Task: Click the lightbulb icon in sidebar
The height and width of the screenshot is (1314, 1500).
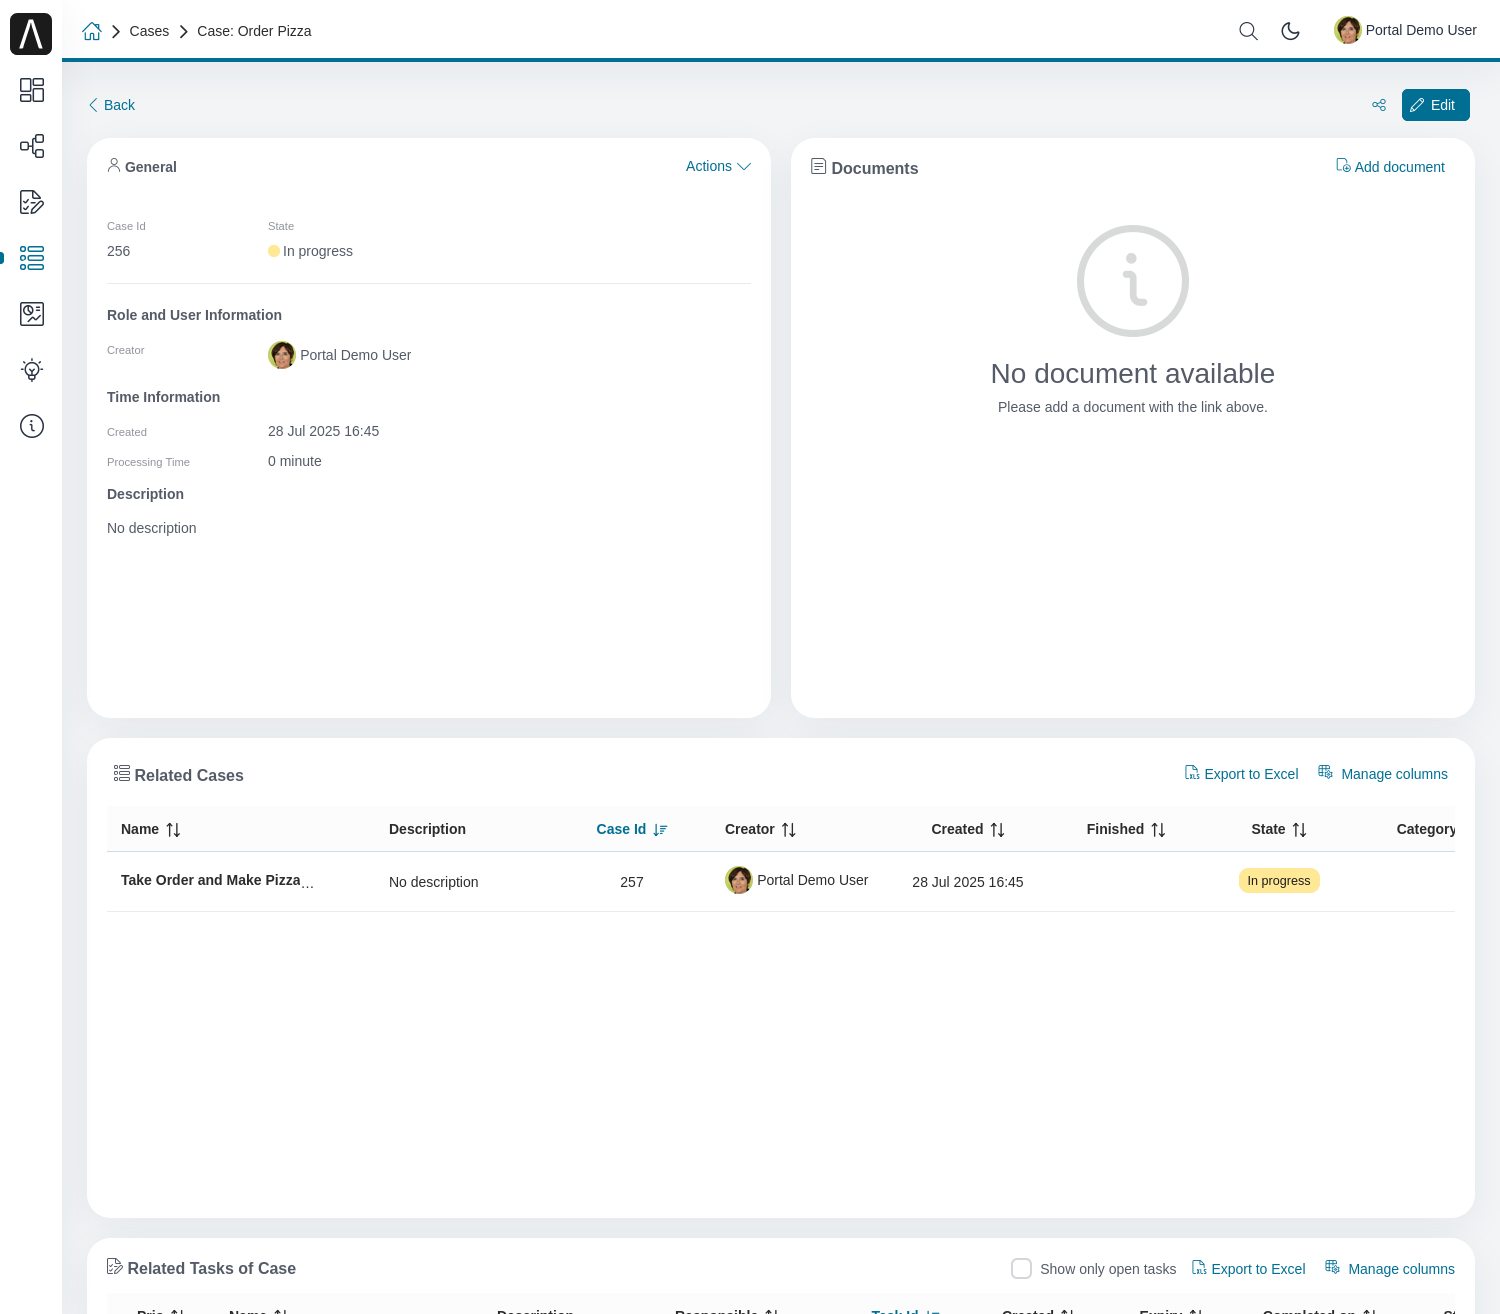Action: (32, 370)
